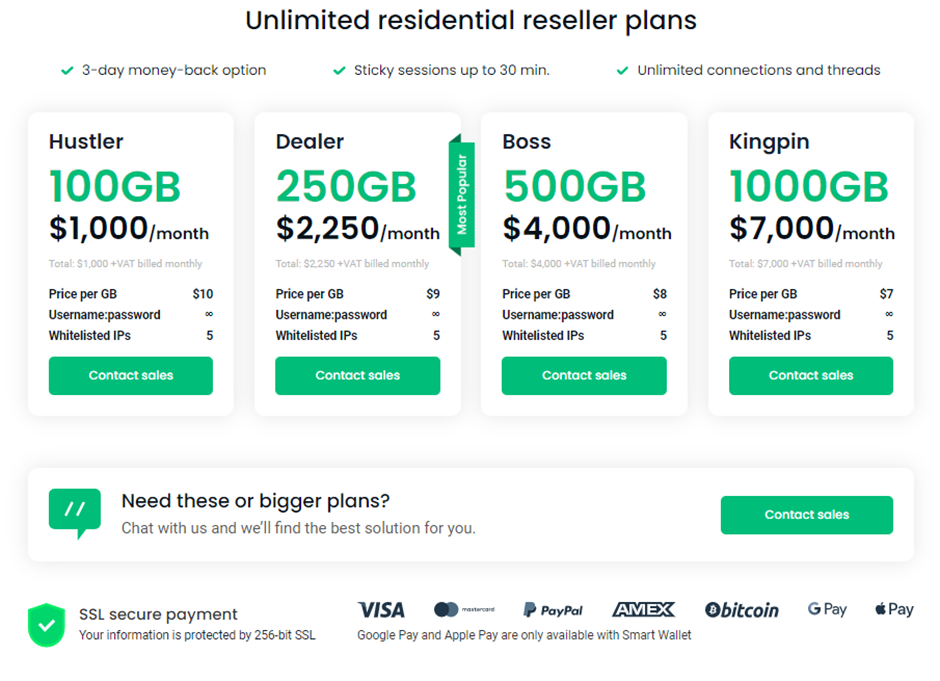The width and height of the screenshot is (940, 681).
Task: Click the unlimited connections checkmark
Action: point(622,71)
